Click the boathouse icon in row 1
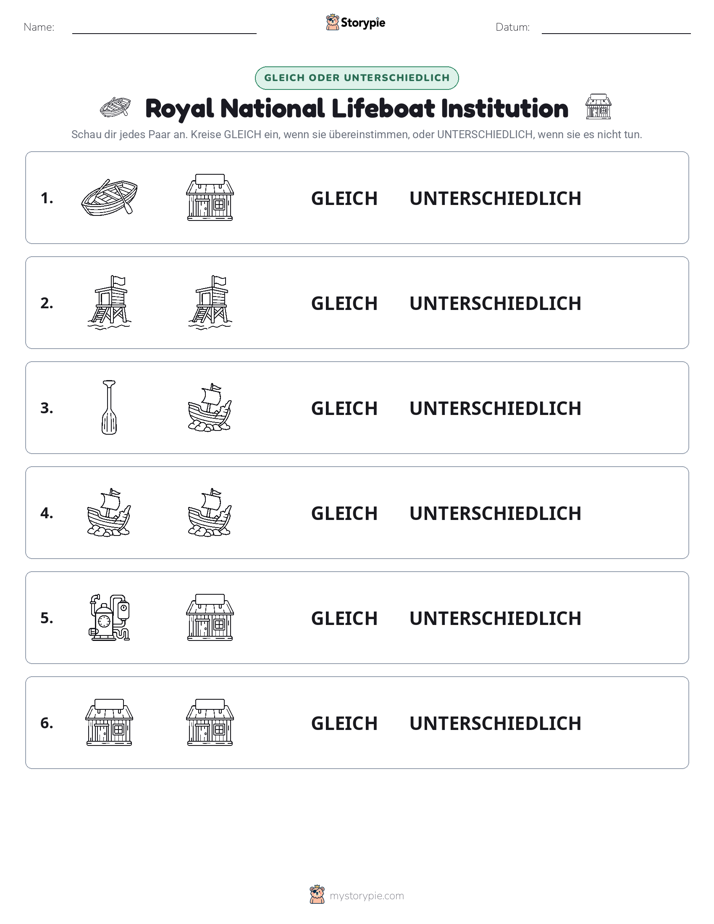 pos(210,197)
